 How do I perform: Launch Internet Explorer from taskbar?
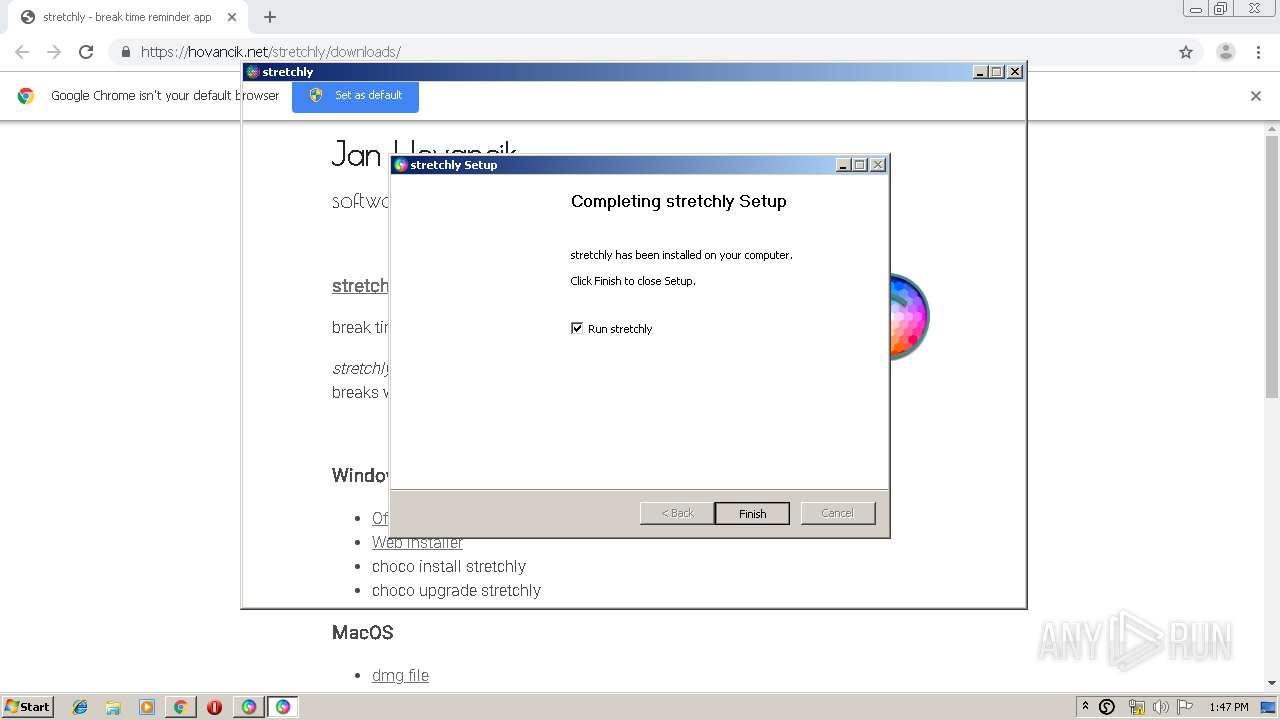coord(80,707)
